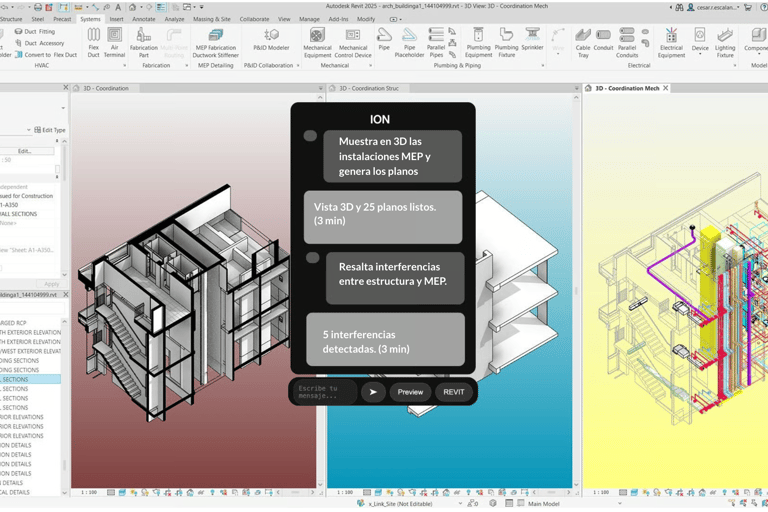Go to the Massing & Site tab
768x512 pixels.
point(212,19)
